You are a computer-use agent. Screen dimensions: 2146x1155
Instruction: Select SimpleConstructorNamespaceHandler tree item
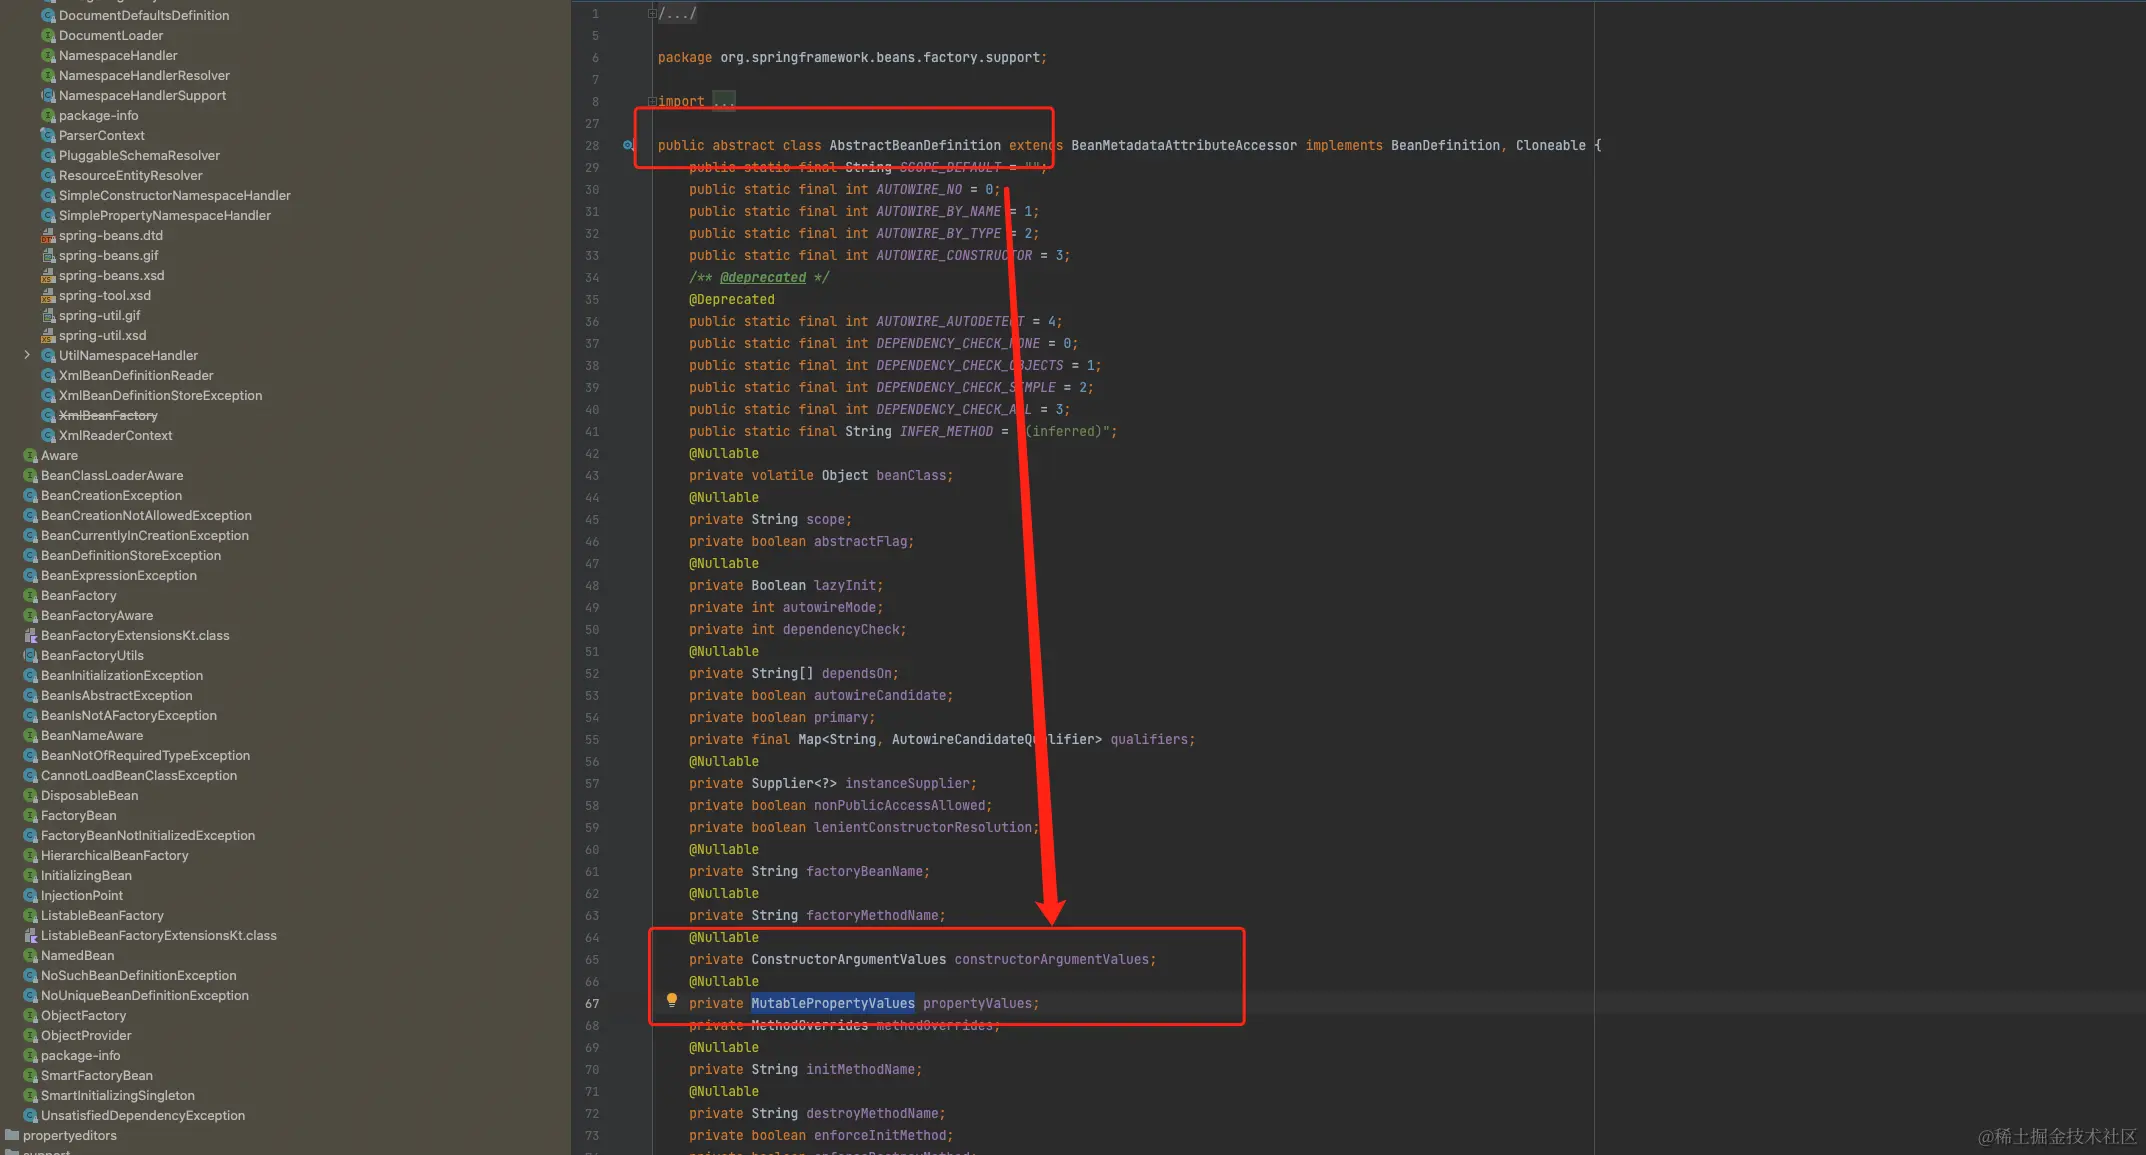coord(174,196)
